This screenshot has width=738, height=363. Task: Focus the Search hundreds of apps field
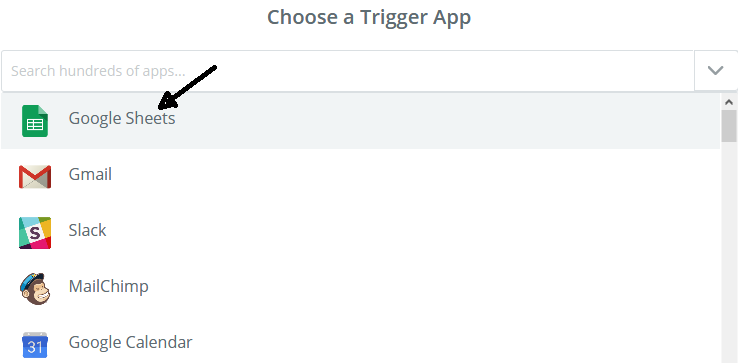click(348, 71)
